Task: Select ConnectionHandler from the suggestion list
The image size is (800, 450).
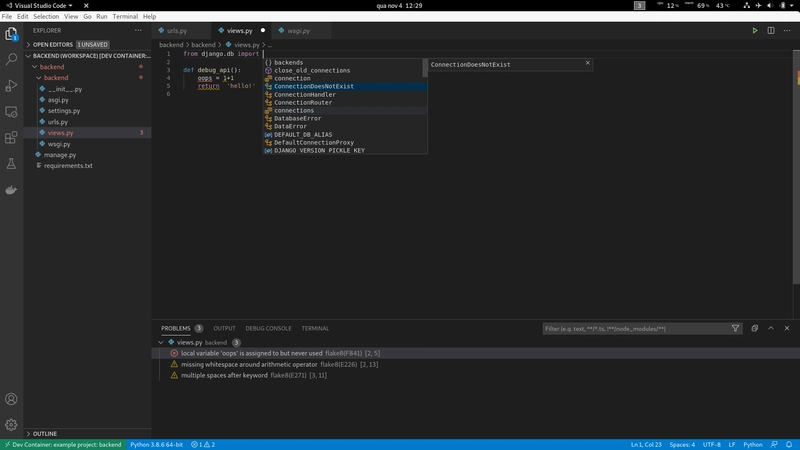Action: (305, 94)
